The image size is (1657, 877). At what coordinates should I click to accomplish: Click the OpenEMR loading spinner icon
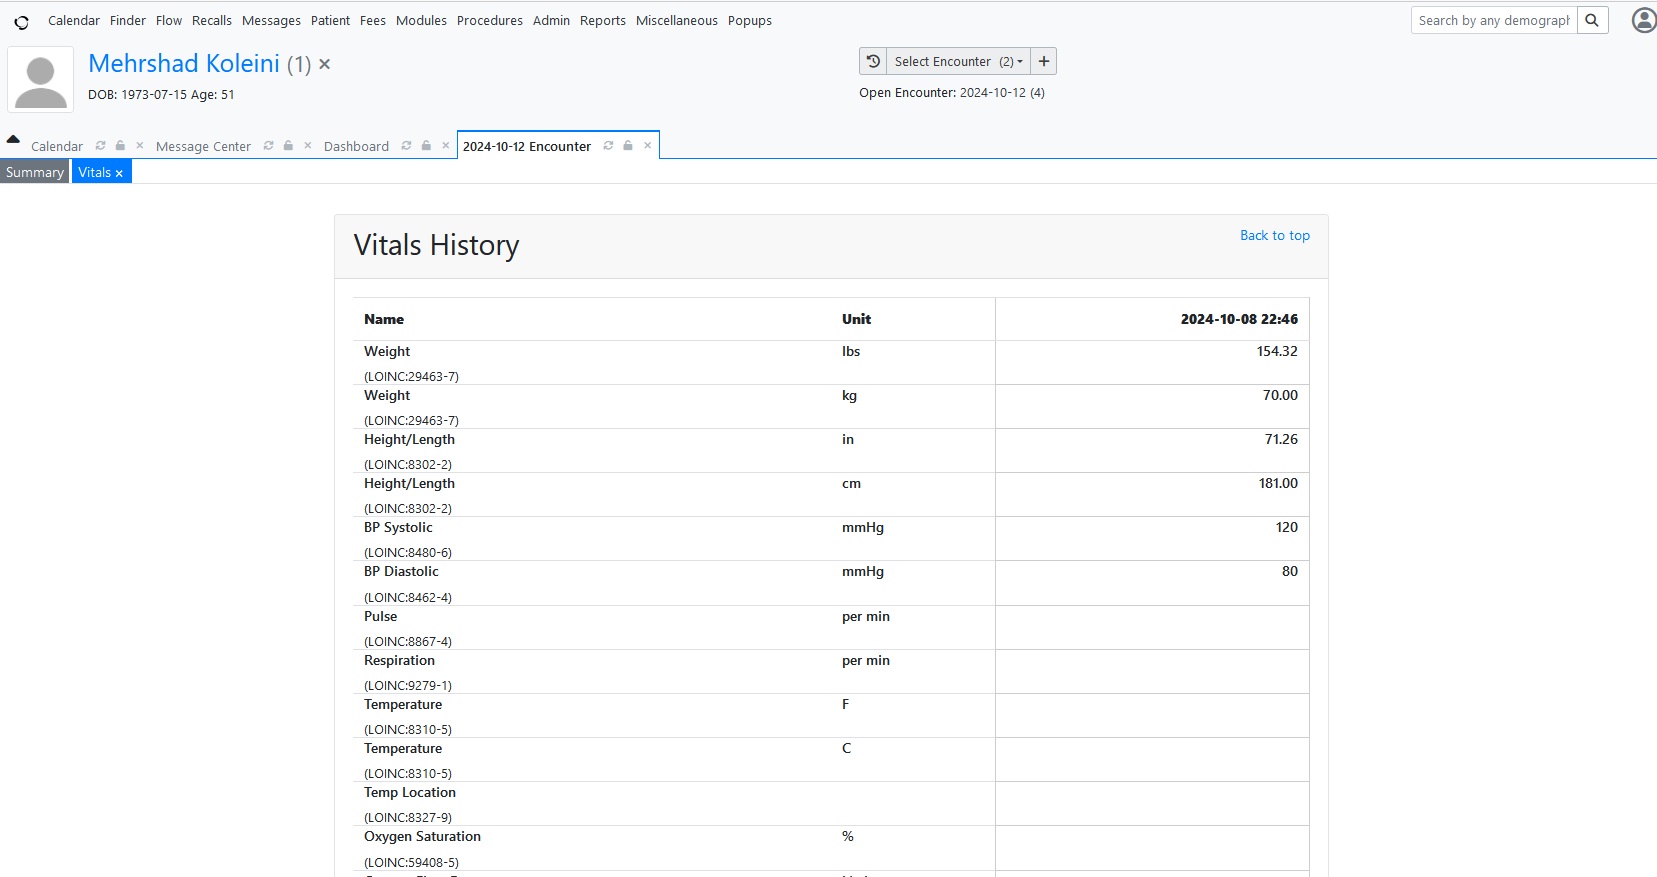coord(21,21)
